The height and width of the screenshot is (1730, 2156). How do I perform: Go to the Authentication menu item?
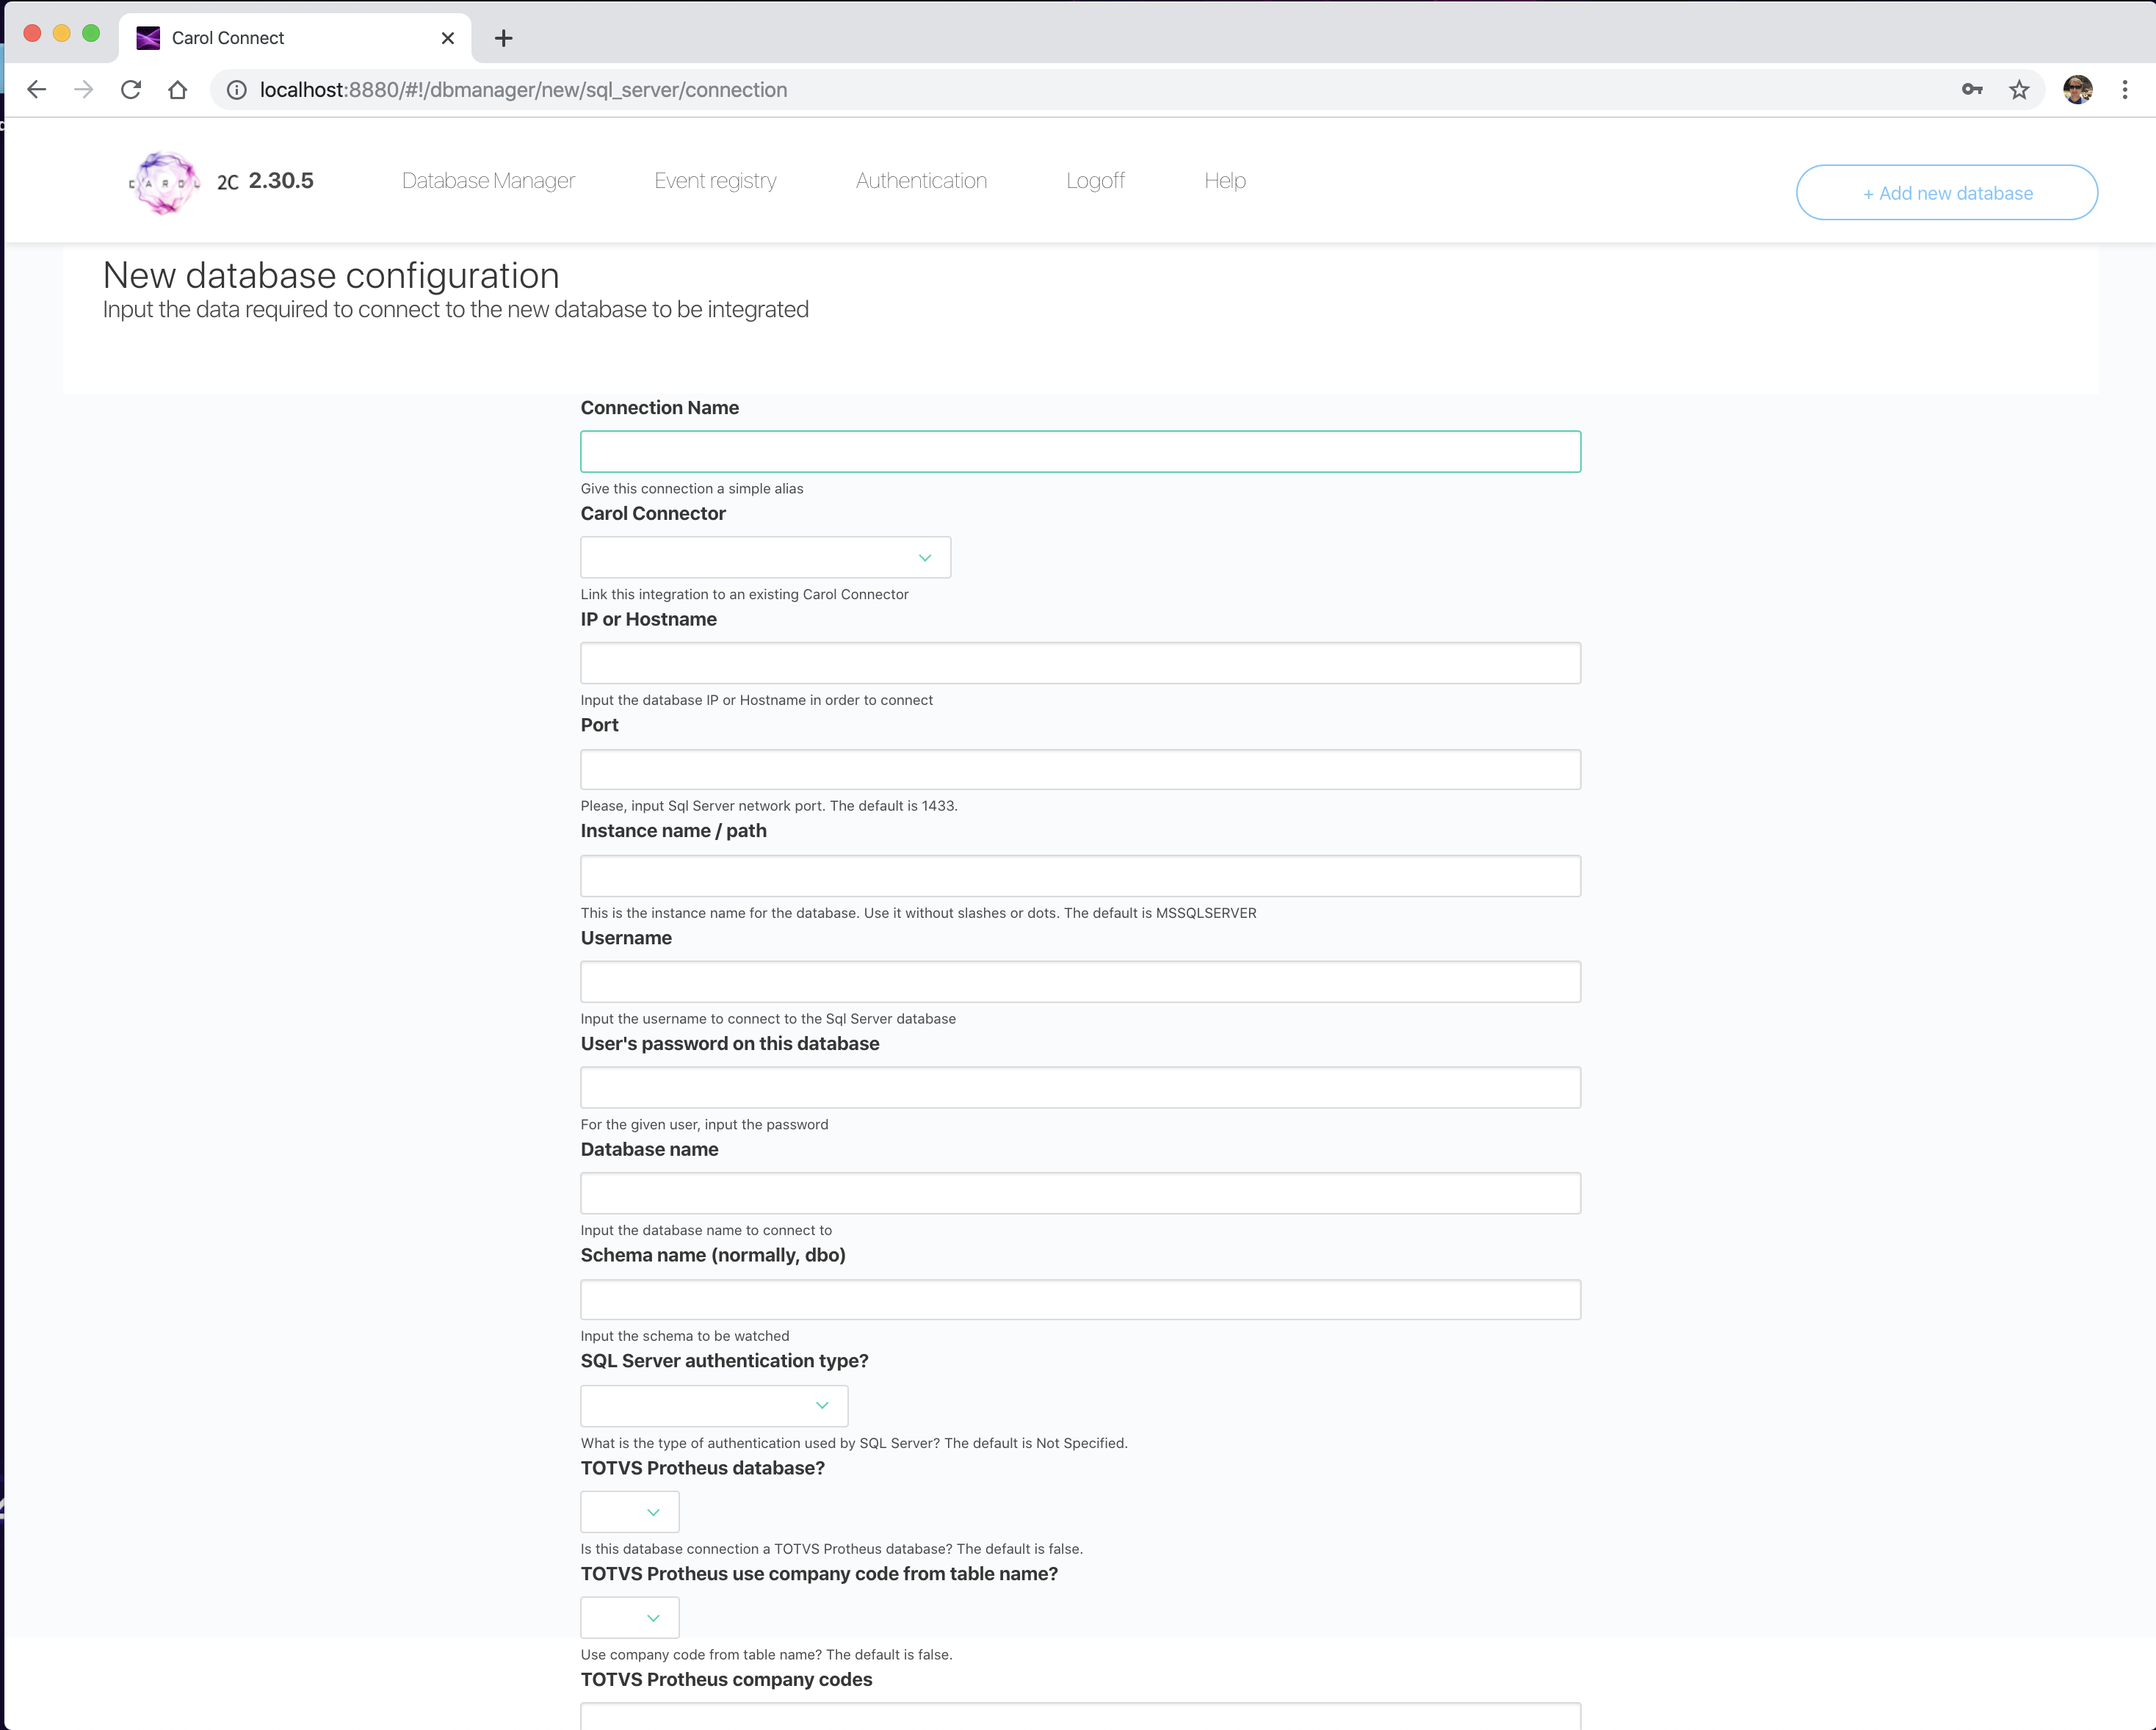click(921, 181)
